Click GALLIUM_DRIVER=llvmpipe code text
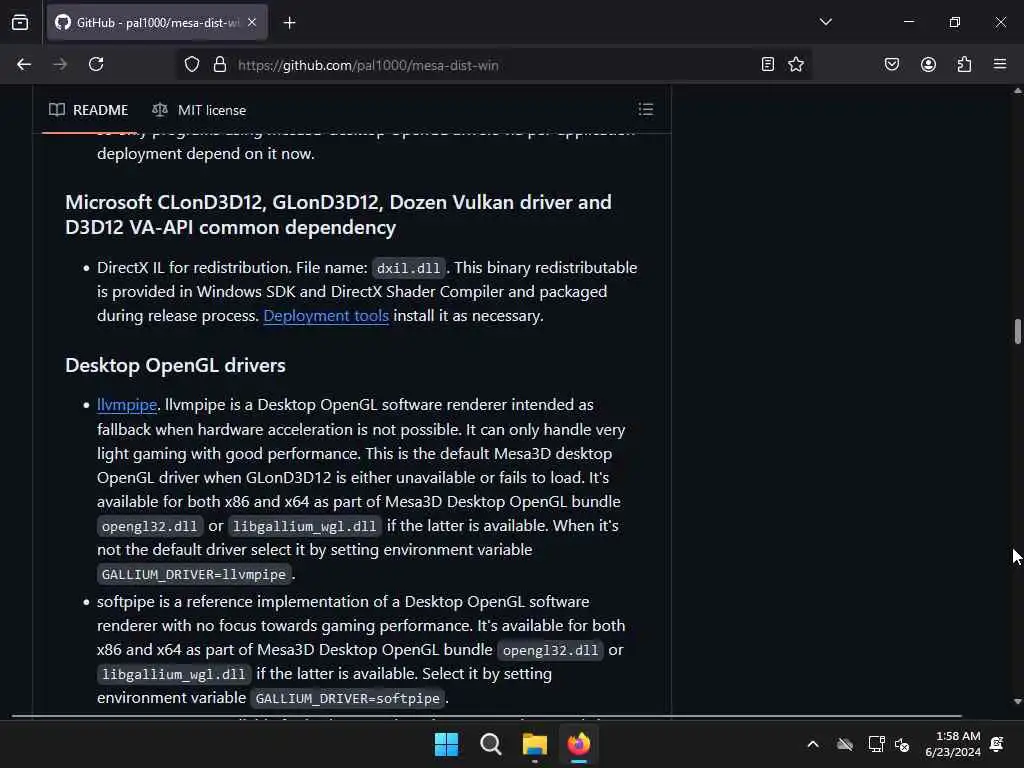The height and width of the screenshot is (768, 1024). click(194, 575)
